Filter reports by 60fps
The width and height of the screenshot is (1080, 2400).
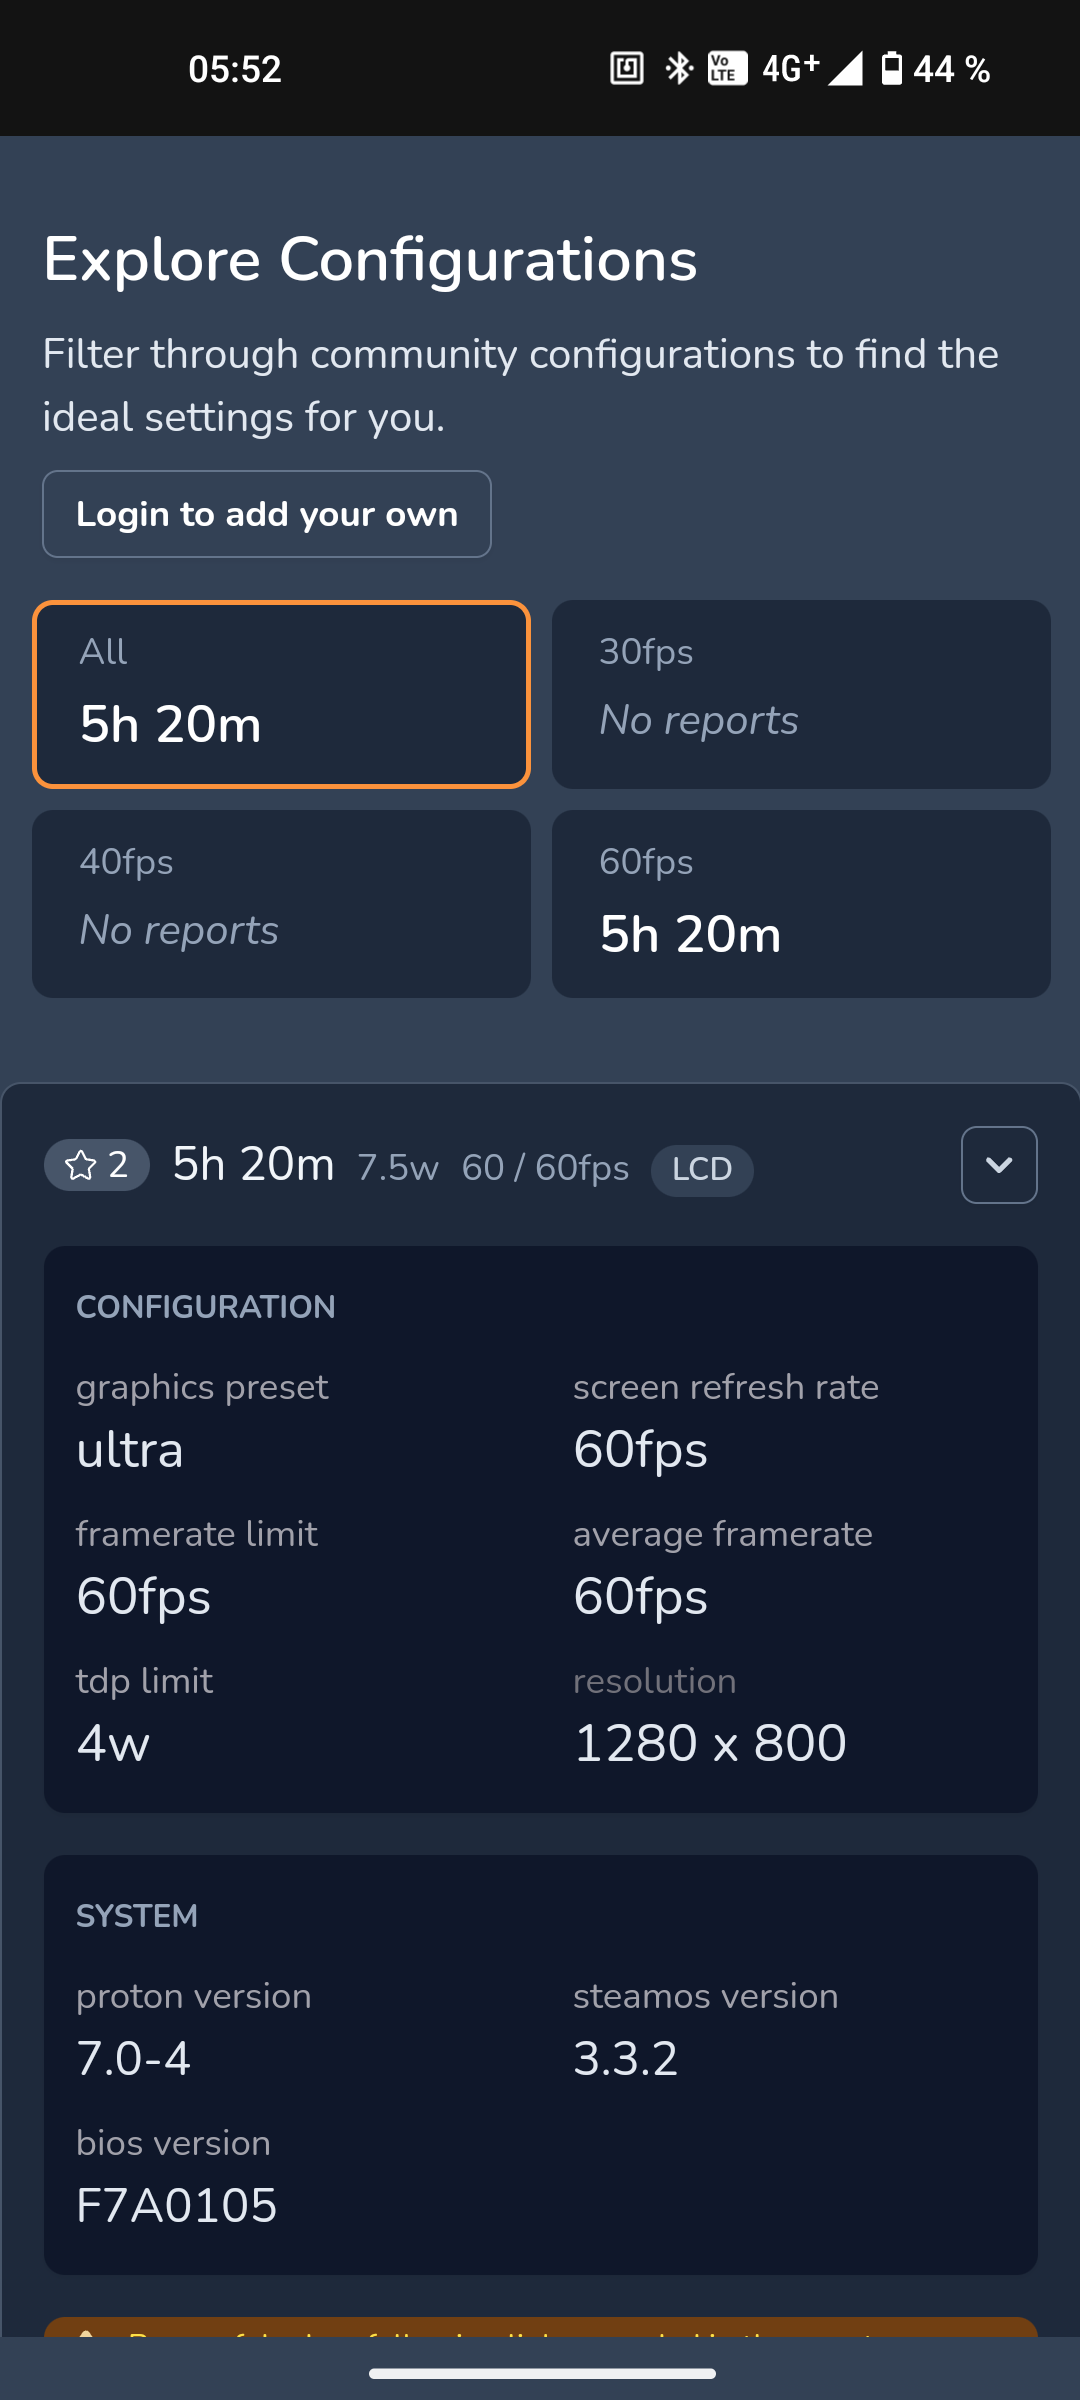tap(801, 904)
